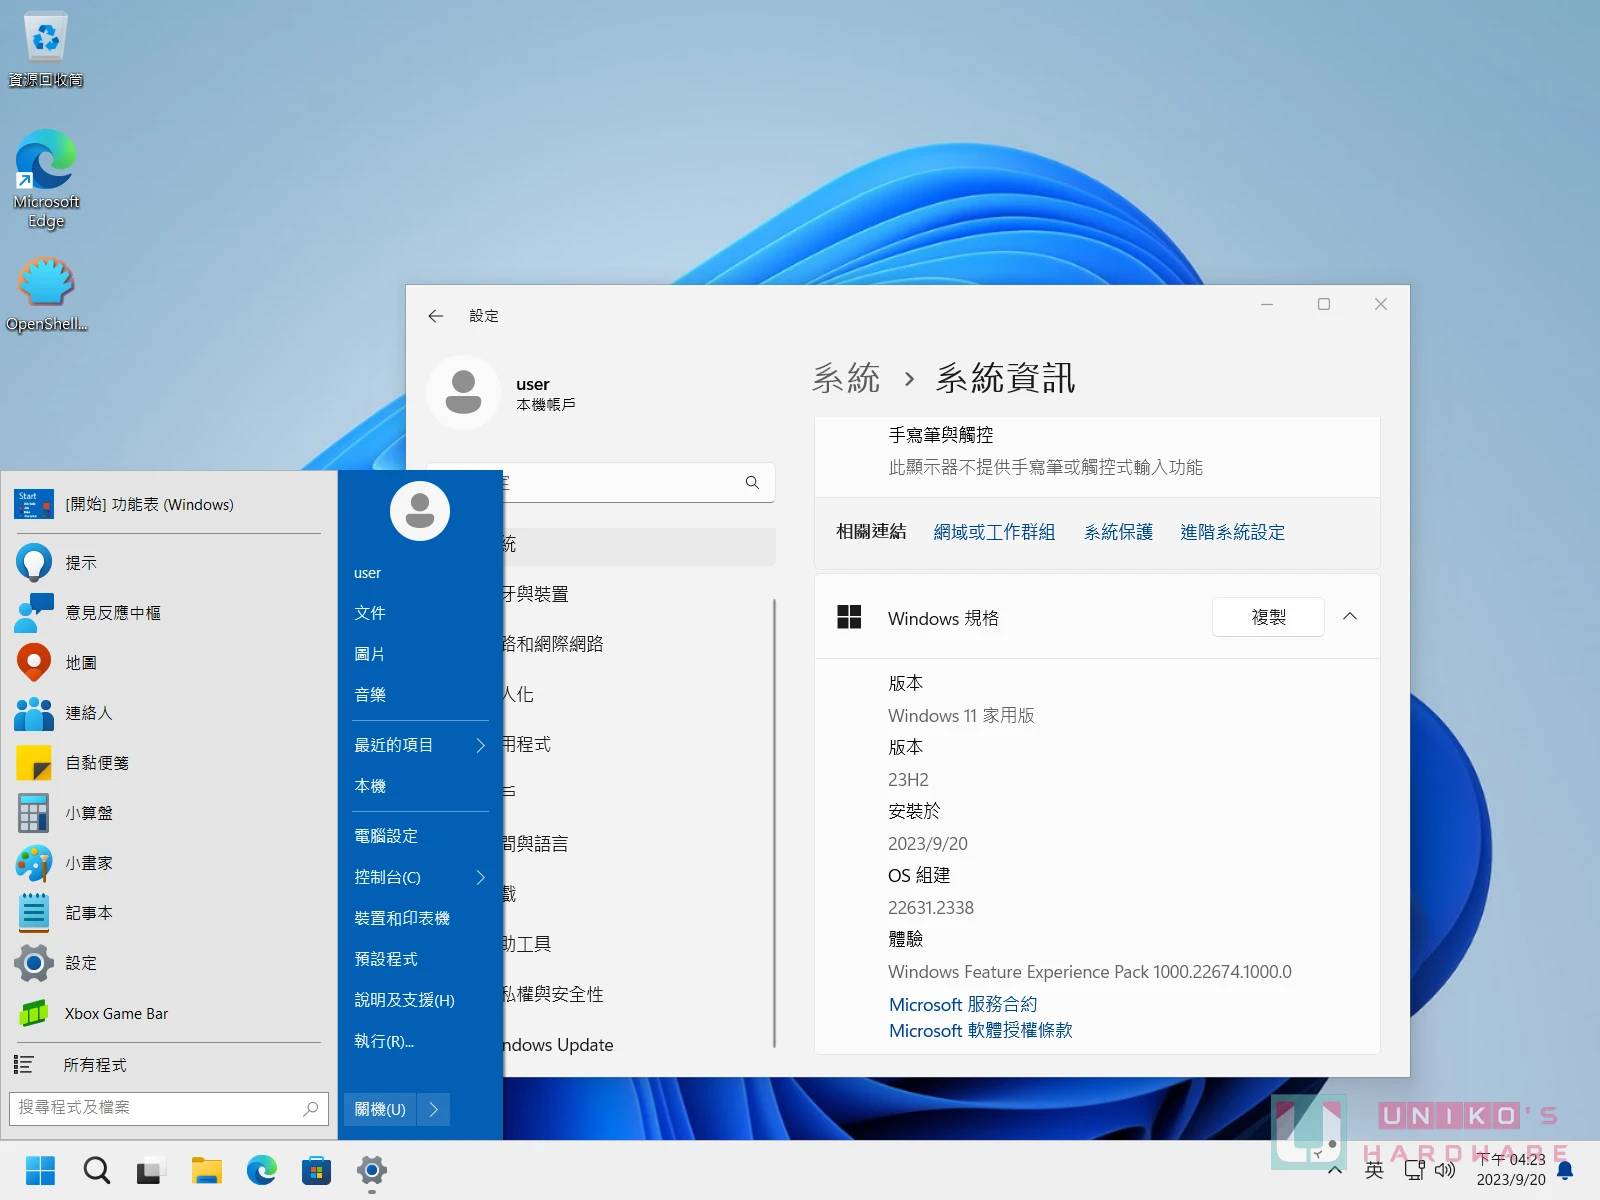Launch 地圖 Maps app icon
1600x1200 pixels.
click(34, 663)
